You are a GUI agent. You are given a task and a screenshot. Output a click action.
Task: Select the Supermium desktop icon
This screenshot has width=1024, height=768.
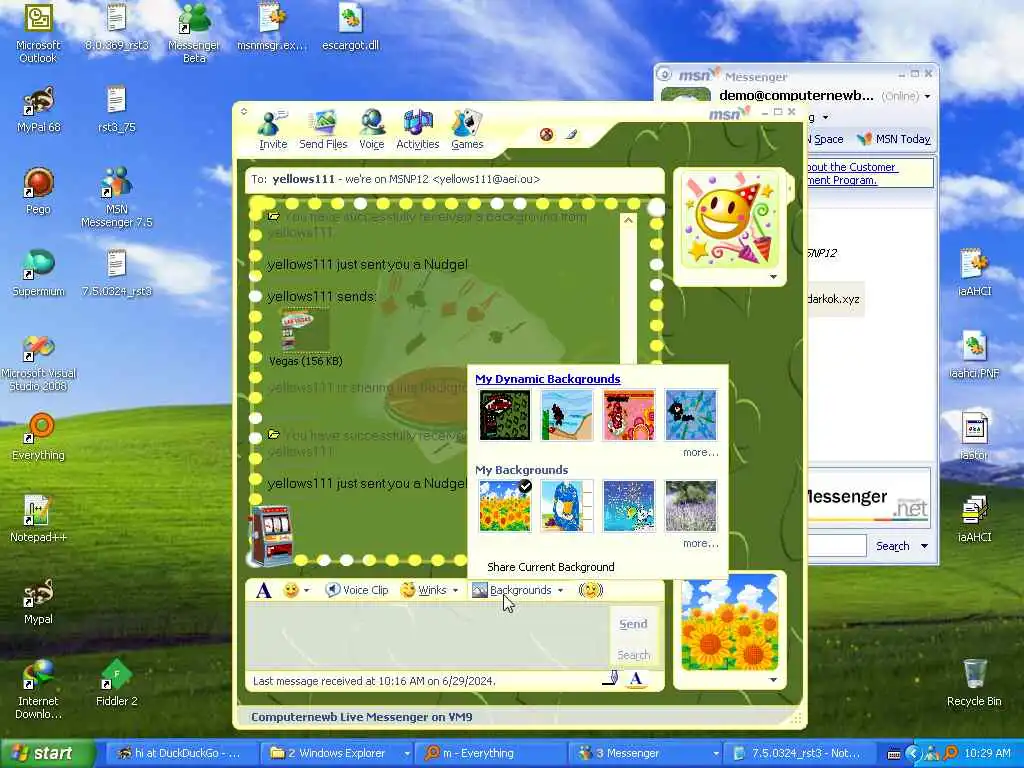(x=38, y=272)
